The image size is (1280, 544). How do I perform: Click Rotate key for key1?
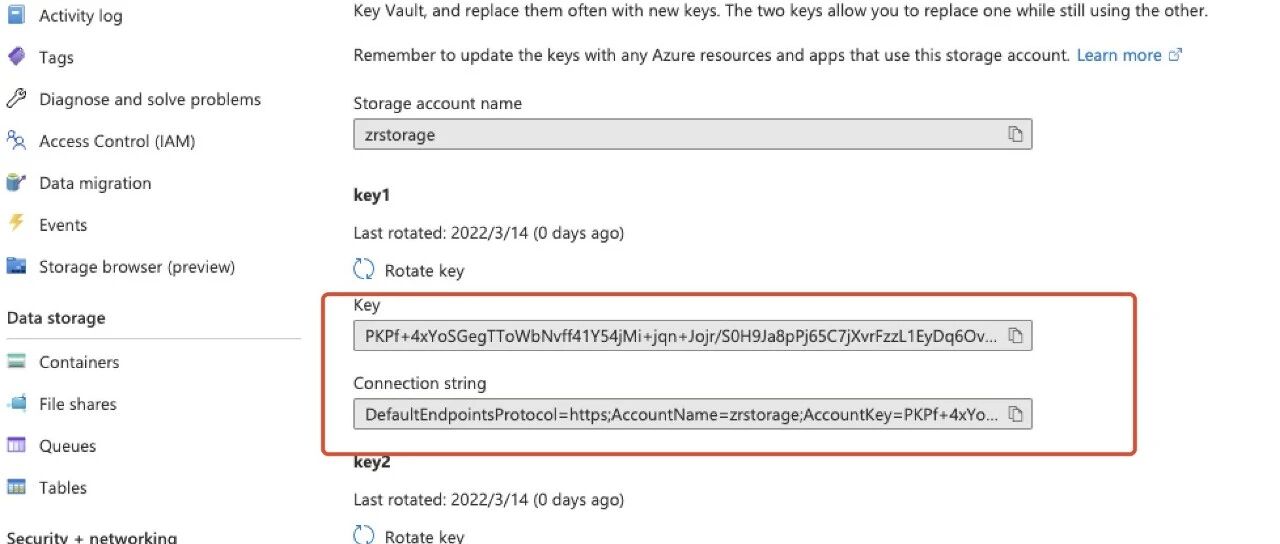coord(424,271)
